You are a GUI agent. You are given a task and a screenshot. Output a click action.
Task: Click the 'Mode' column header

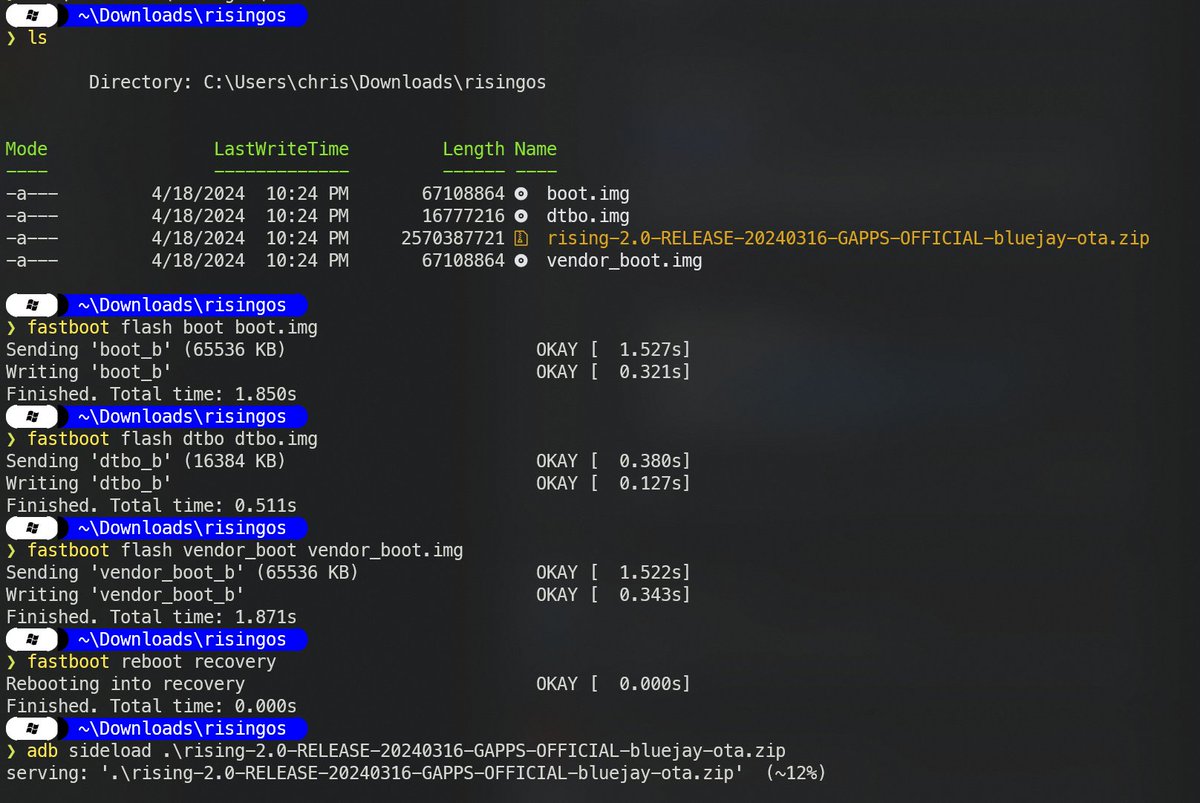click(x=27, y=149)
